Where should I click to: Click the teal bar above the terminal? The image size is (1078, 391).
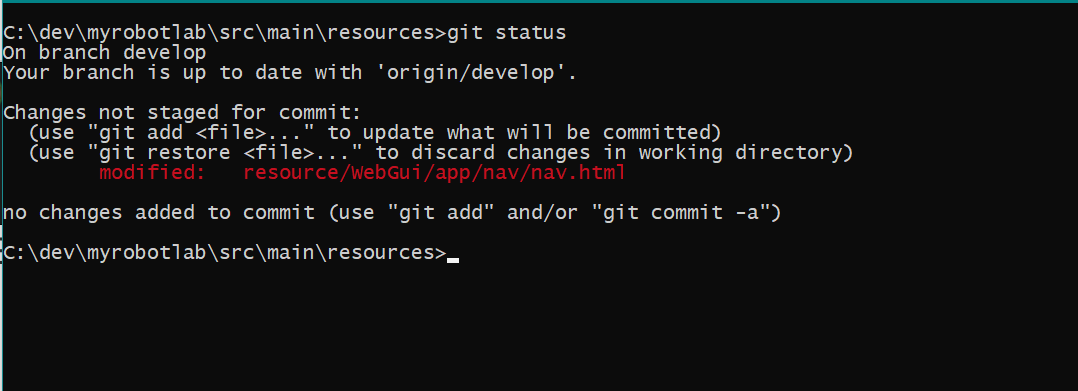coord(539,1)
